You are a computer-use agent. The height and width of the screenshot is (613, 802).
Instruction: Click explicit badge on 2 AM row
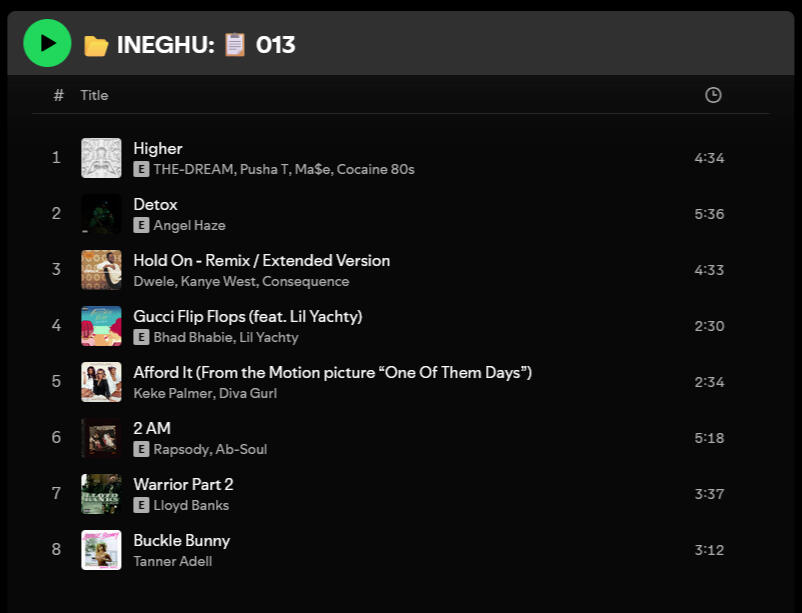(x=141, y=449)
